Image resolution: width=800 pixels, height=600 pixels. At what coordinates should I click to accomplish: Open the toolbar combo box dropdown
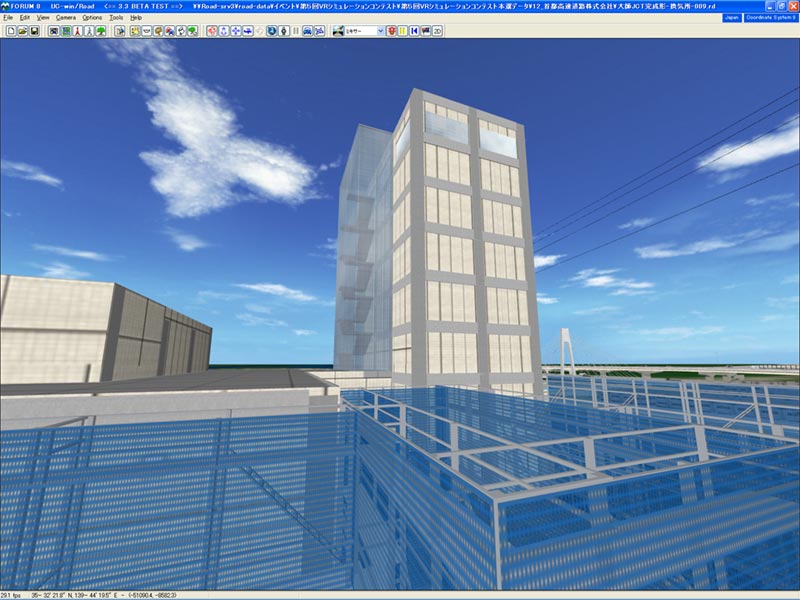(x=380, y=31)
